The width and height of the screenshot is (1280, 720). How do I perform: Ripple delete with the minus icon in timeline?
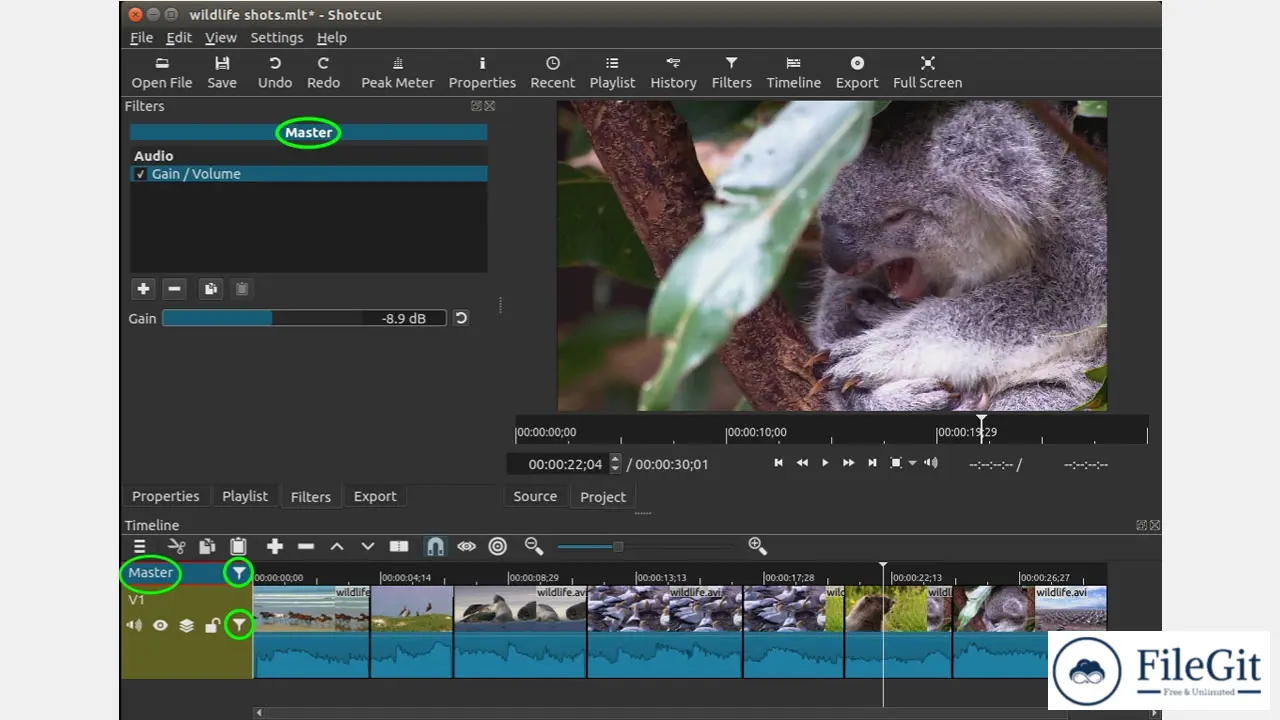click(x=306, y=546)
